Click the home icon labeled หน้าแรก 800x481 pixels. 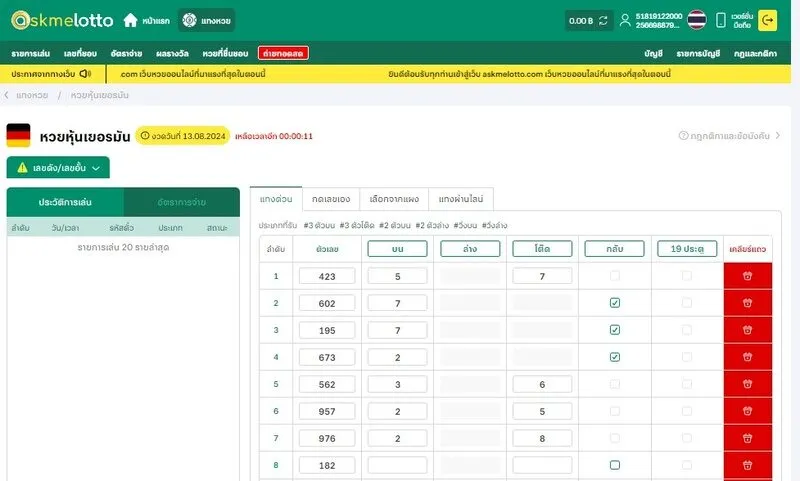[x=130, y=20]
